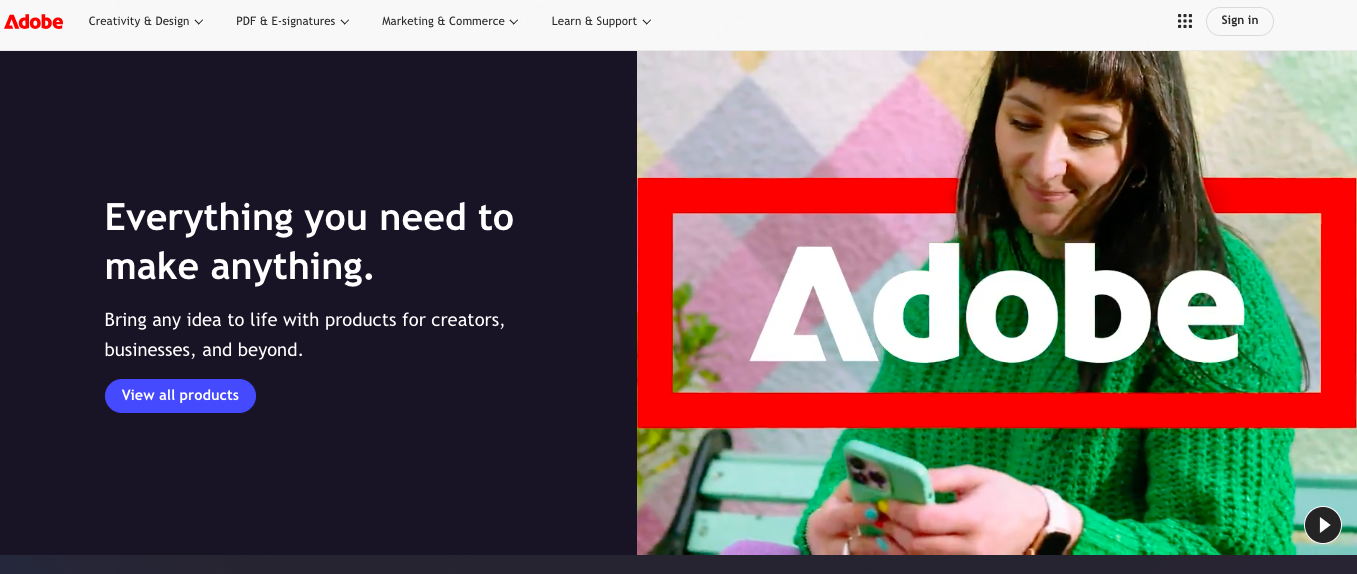
Task: Play the hero video with the play button
Action: (1323, 524)
